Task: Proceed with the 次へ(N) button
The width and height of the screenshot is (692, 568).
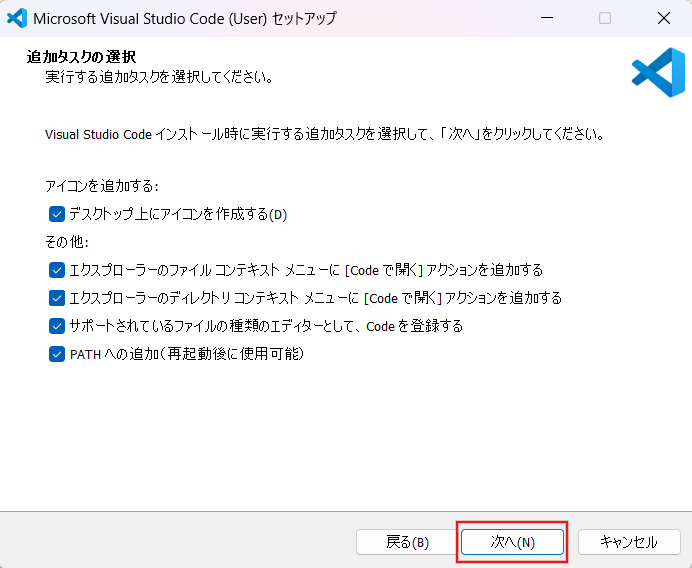Action: point(512,542)
